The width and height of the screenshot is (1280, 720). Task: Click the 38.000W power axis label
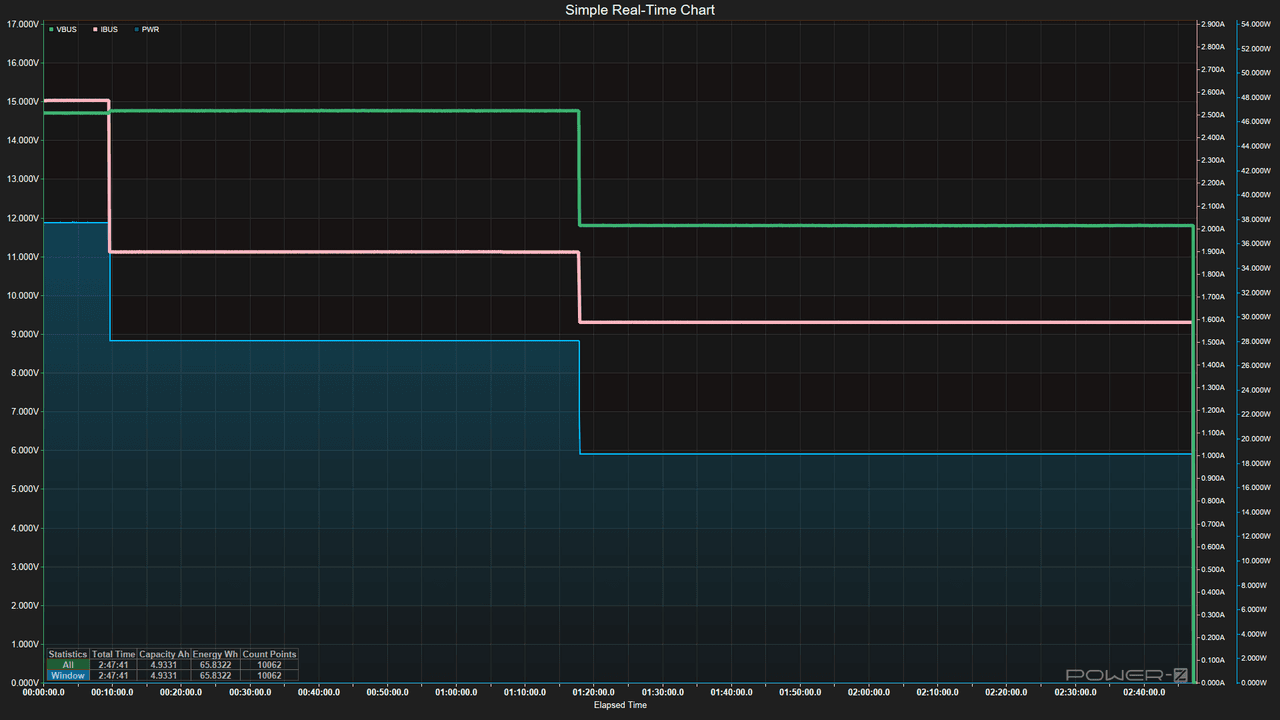point(1255,219)
